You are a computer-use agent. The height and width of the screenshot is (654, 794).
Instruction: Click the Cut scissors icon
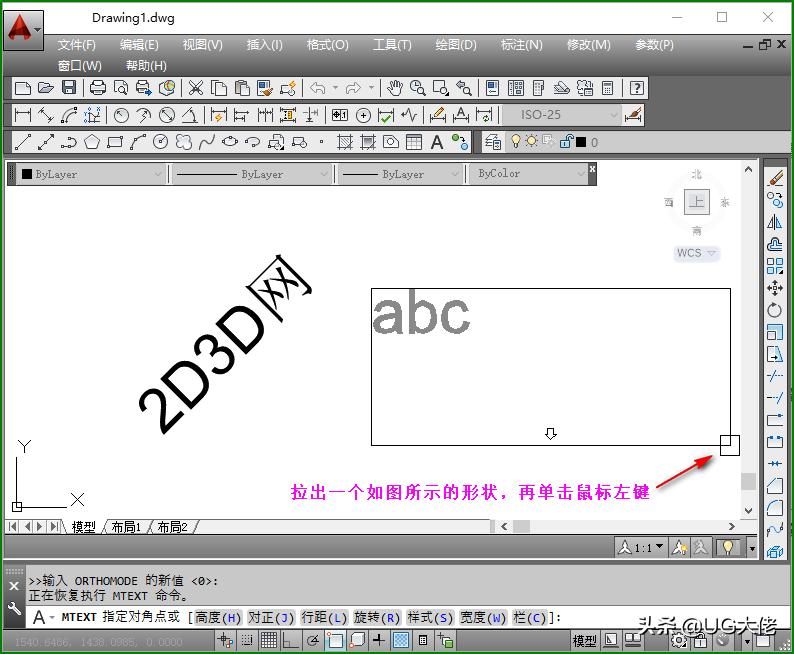tap(195, 88)
